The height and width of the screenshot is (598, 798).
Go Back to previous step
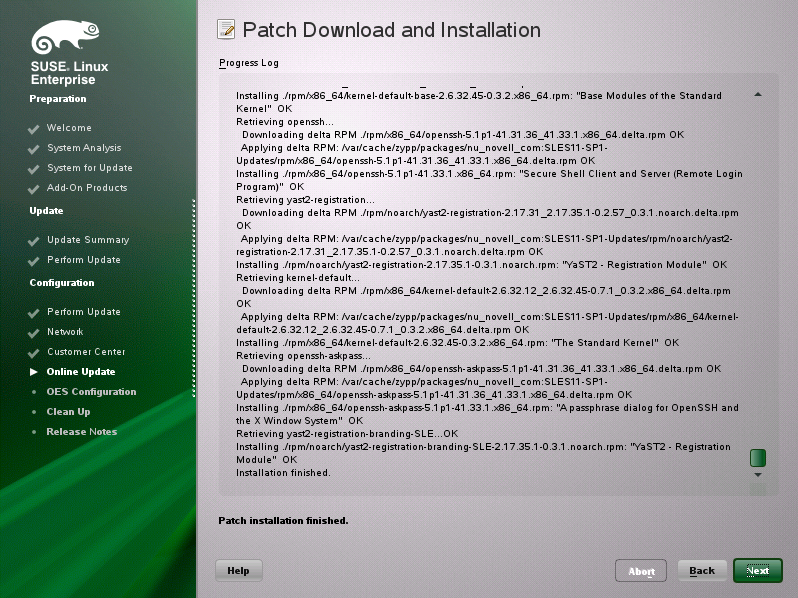702,571
